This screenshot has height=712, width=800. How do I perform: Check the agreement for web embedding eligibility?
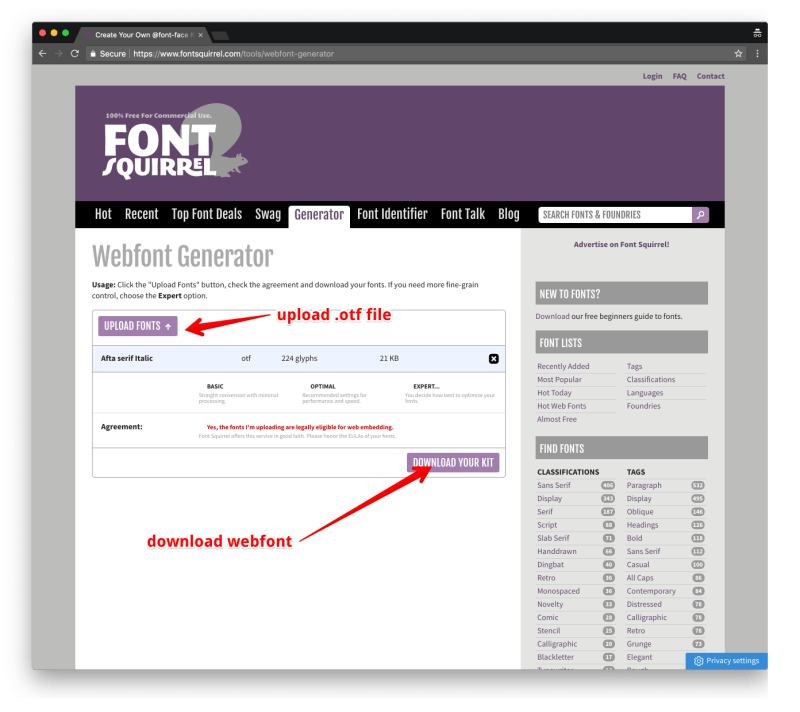[299, 427]
